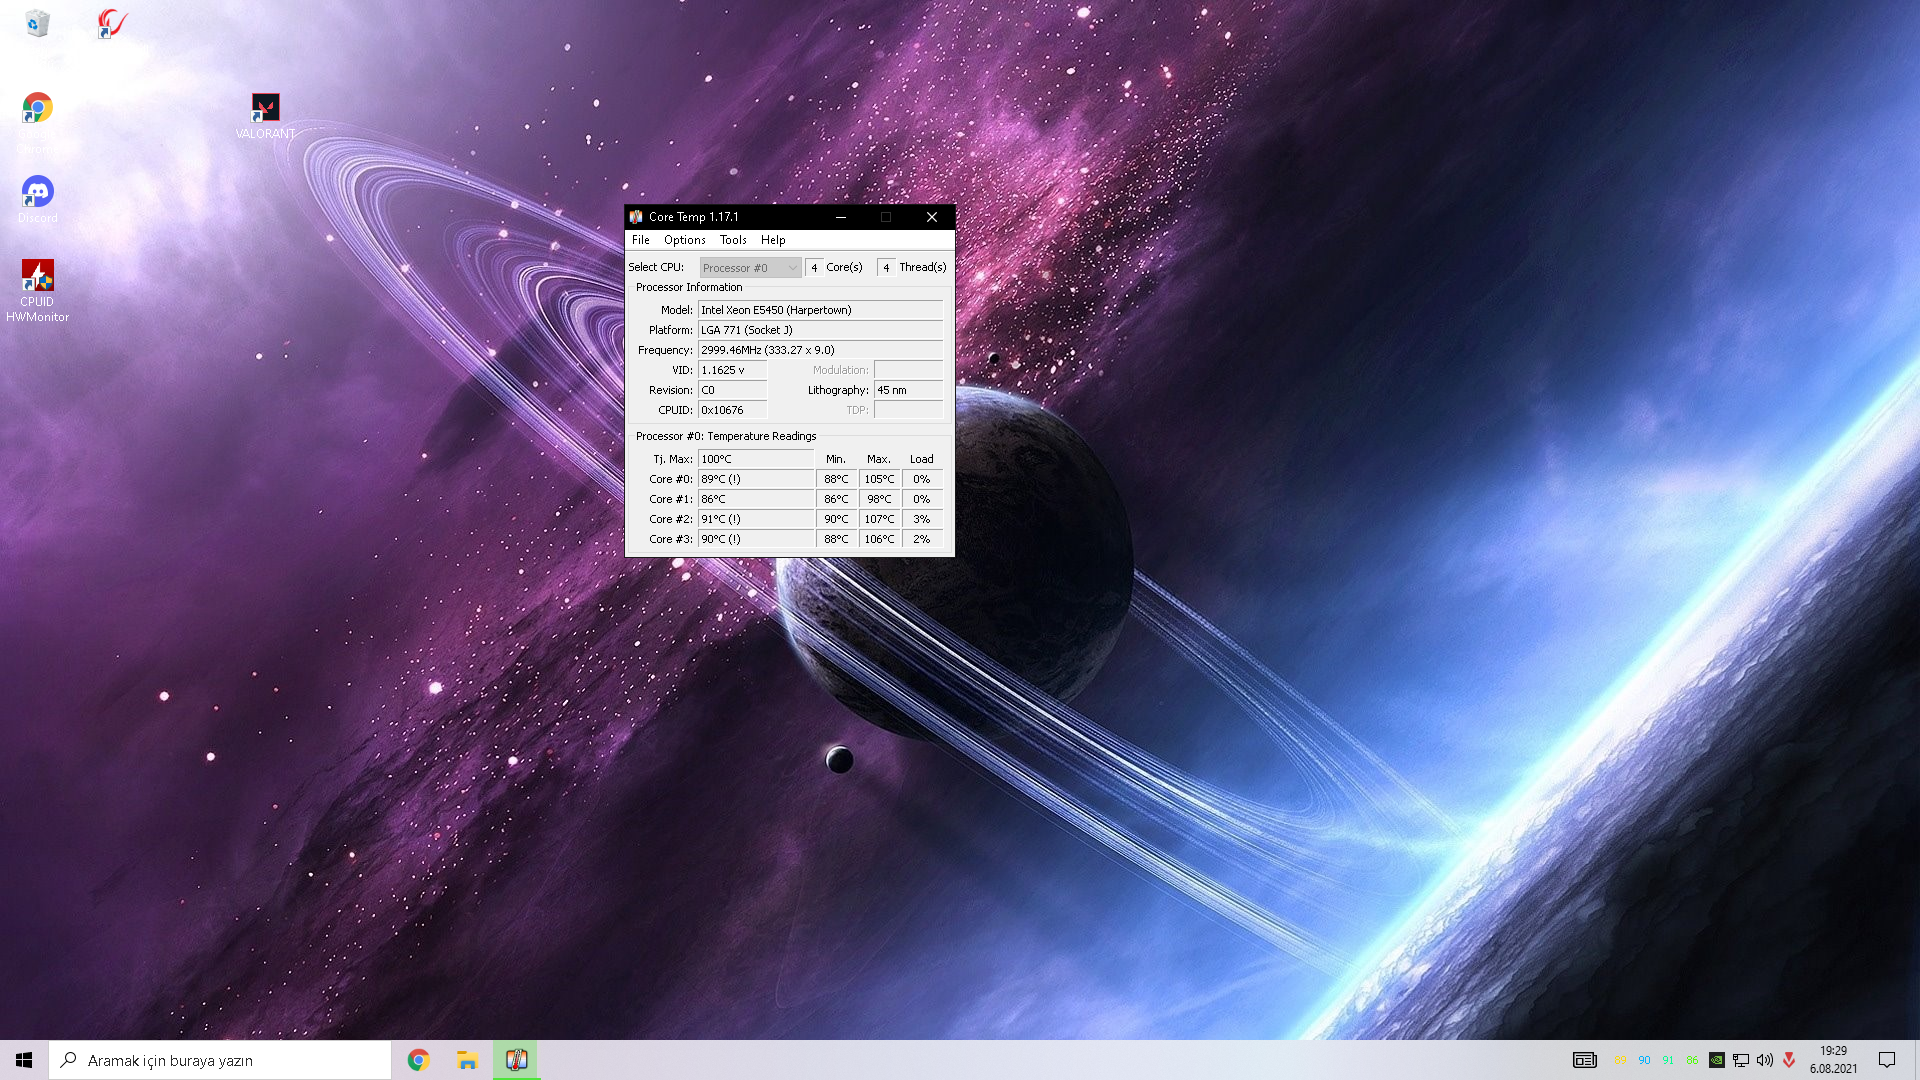Open the Tools menu in Core Temp
Image resolution: width=1920 pixels, height=1080 pixels.
[x=733, y=240]
